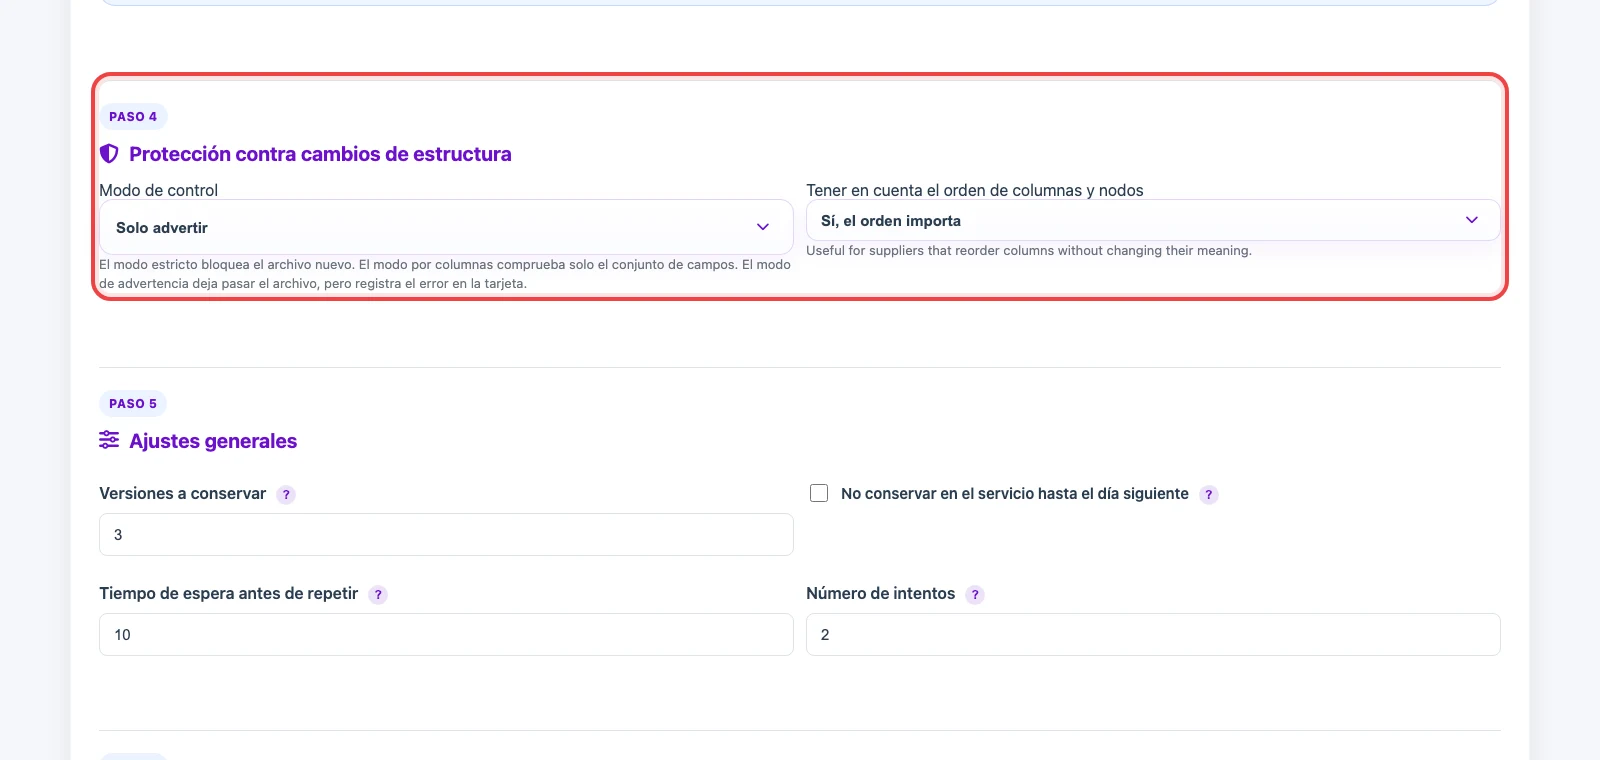Click the sliders icon beside Ajustes generales

(x=109, y=440)
